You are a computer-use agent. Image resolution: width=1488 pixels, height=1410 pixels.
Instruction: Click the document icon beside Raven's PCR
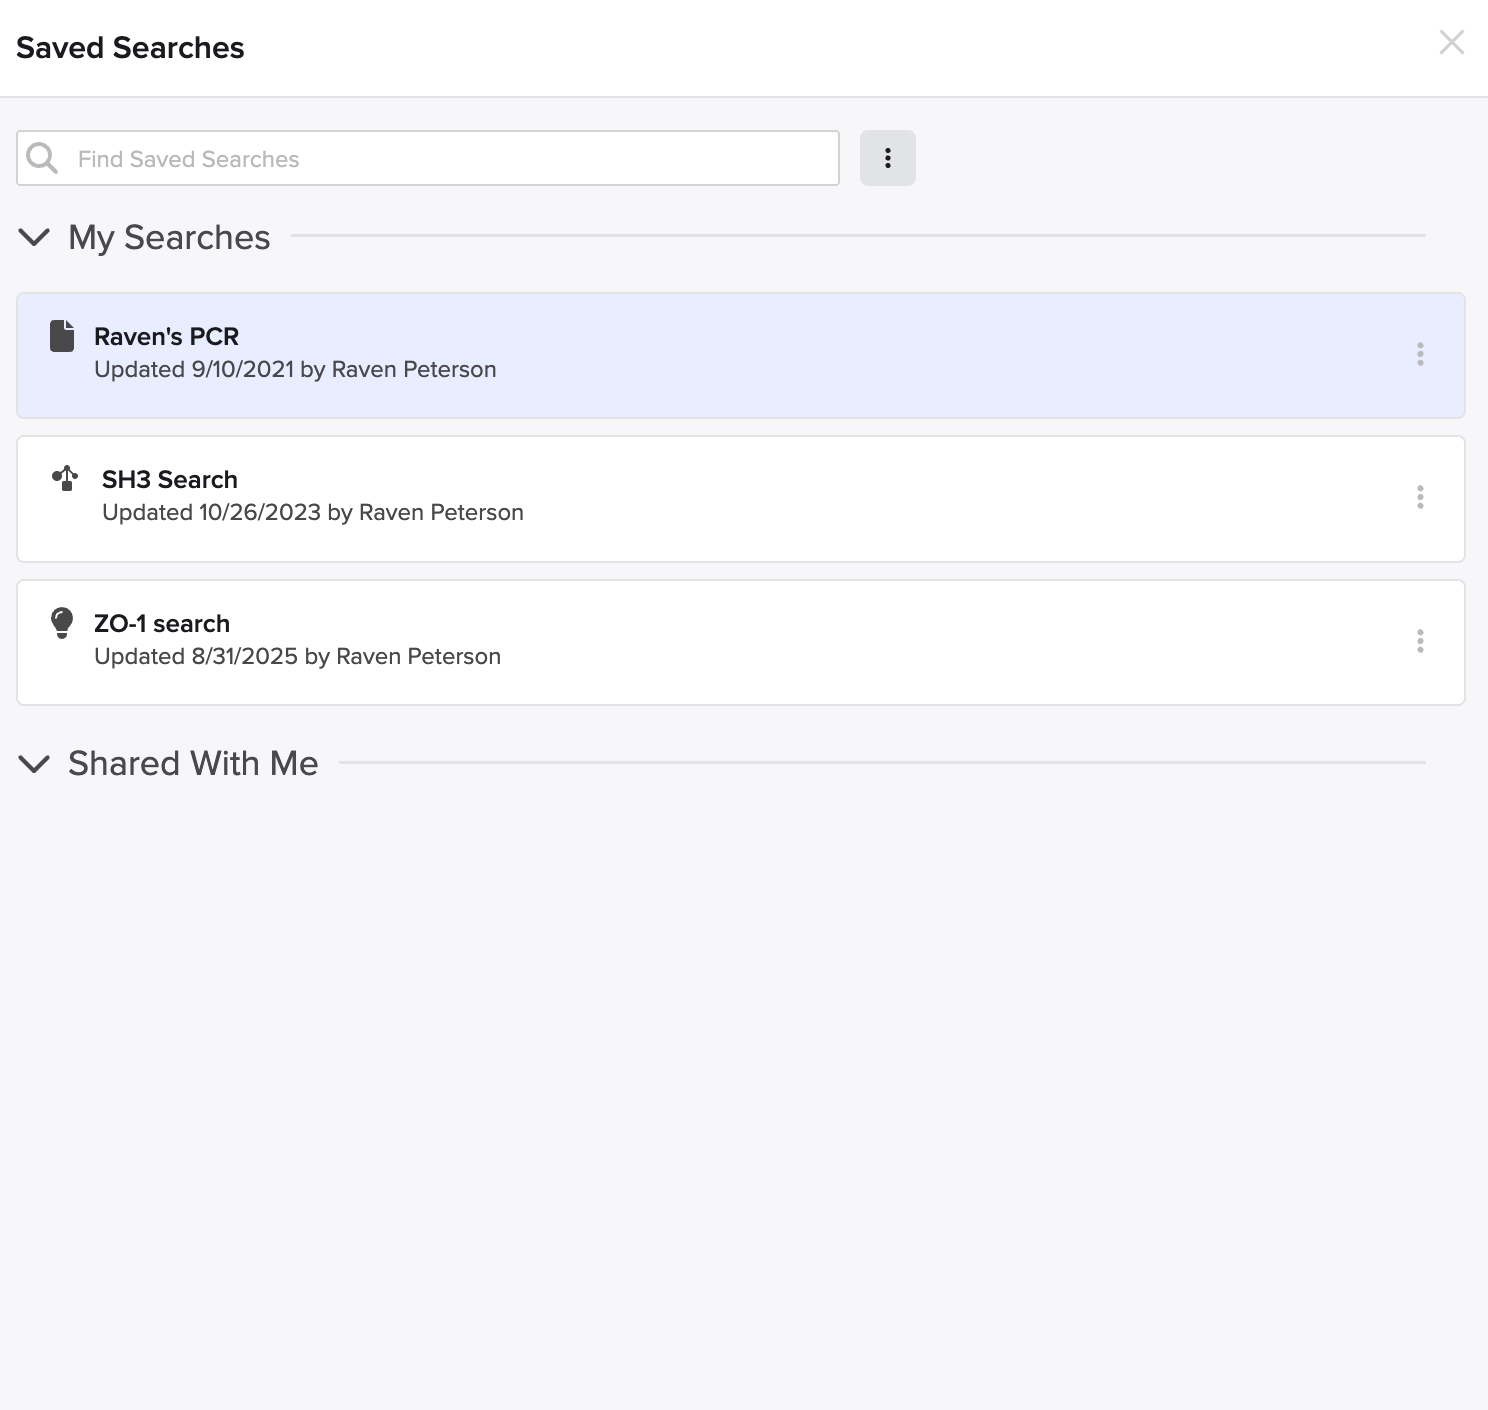62,336
